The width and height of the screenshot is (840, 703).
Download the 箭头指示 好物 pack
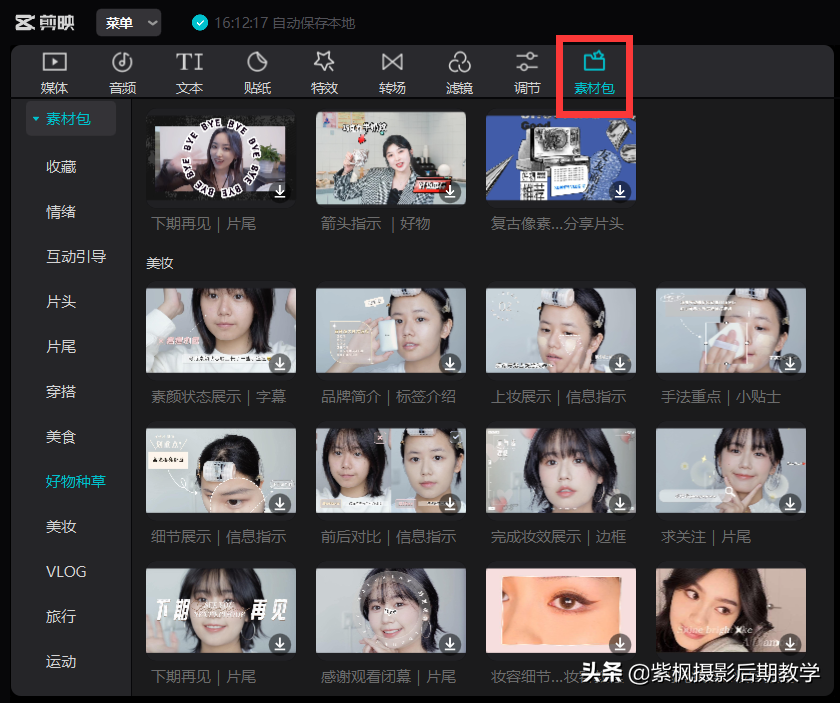pos(450,191)
